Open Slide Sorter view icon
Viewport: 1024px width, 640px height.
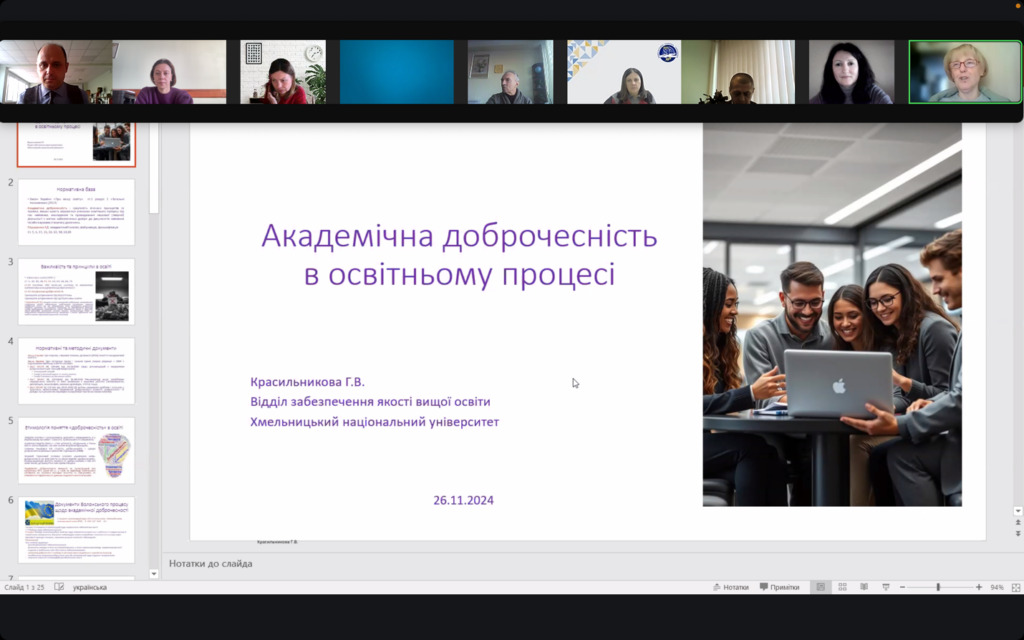842,587
